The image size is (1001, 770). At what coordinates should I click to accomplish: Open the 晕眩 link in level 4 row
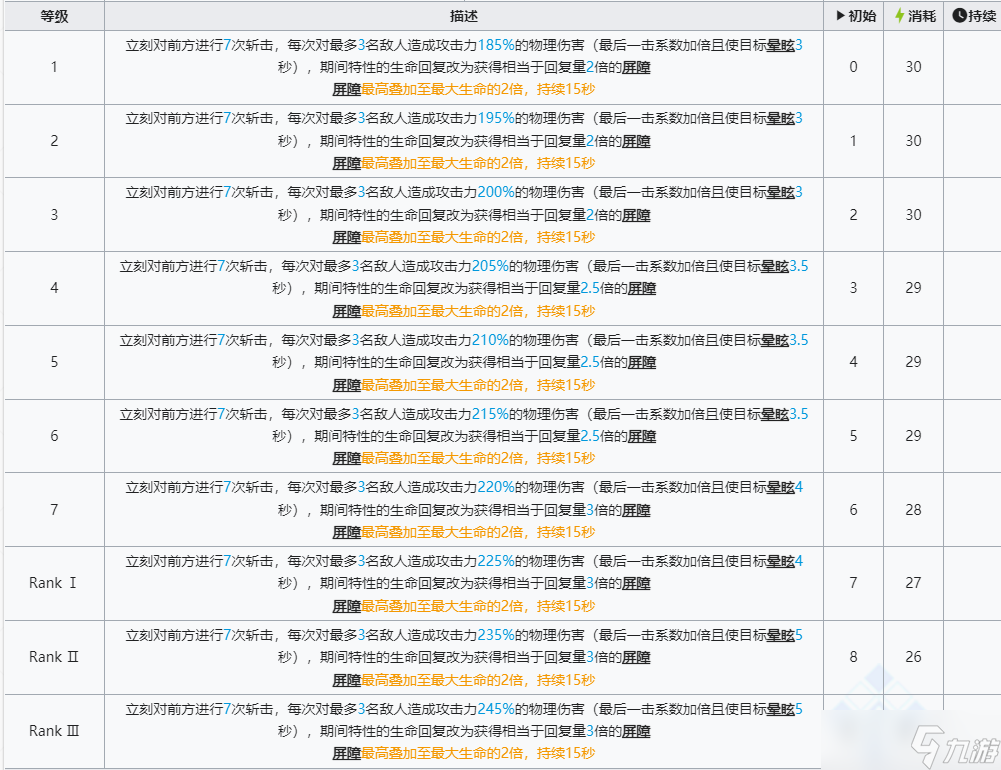tap(774, 266)
